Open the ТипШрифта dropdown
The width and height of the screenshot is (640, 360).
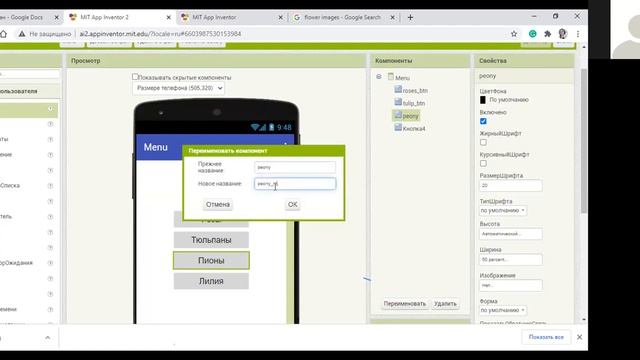tap(503, 211)
